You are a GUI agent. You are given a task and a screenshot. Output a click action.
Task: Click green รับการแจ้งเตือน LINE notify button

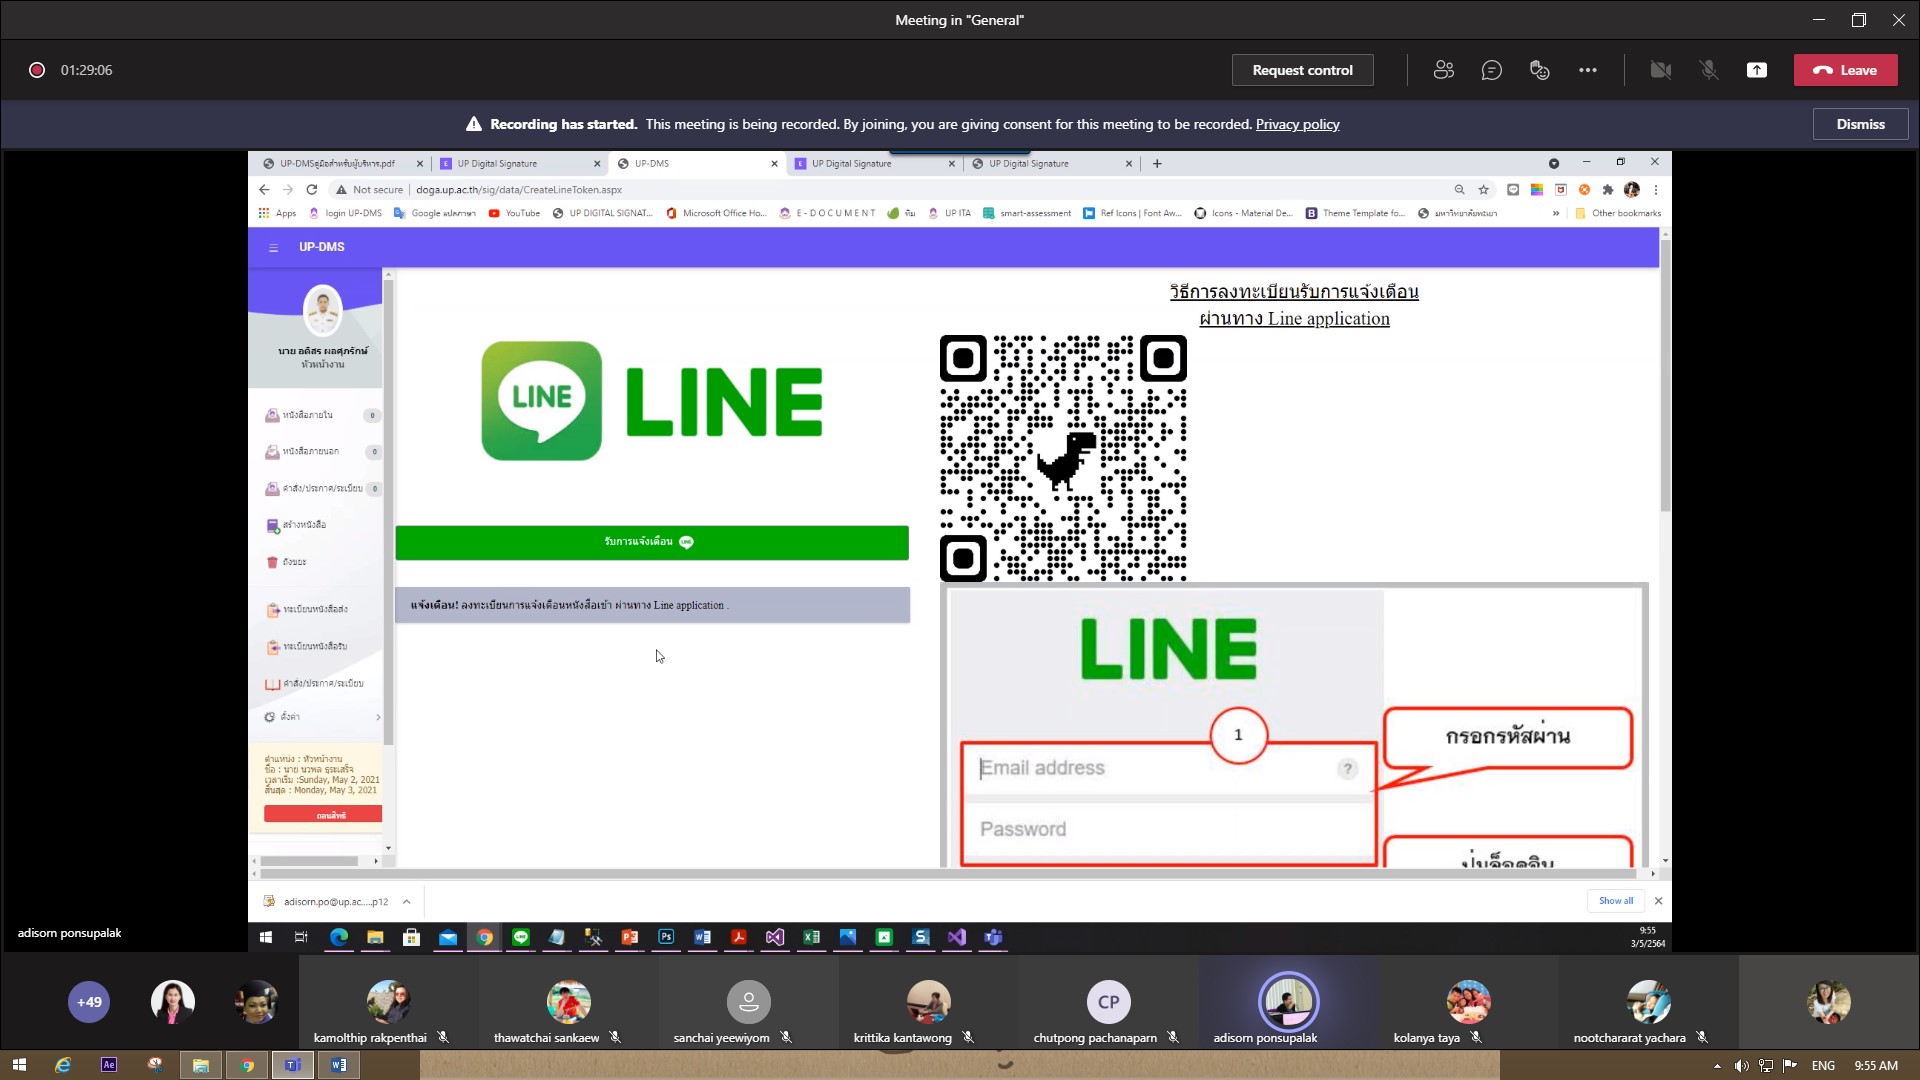coord(652,542)
